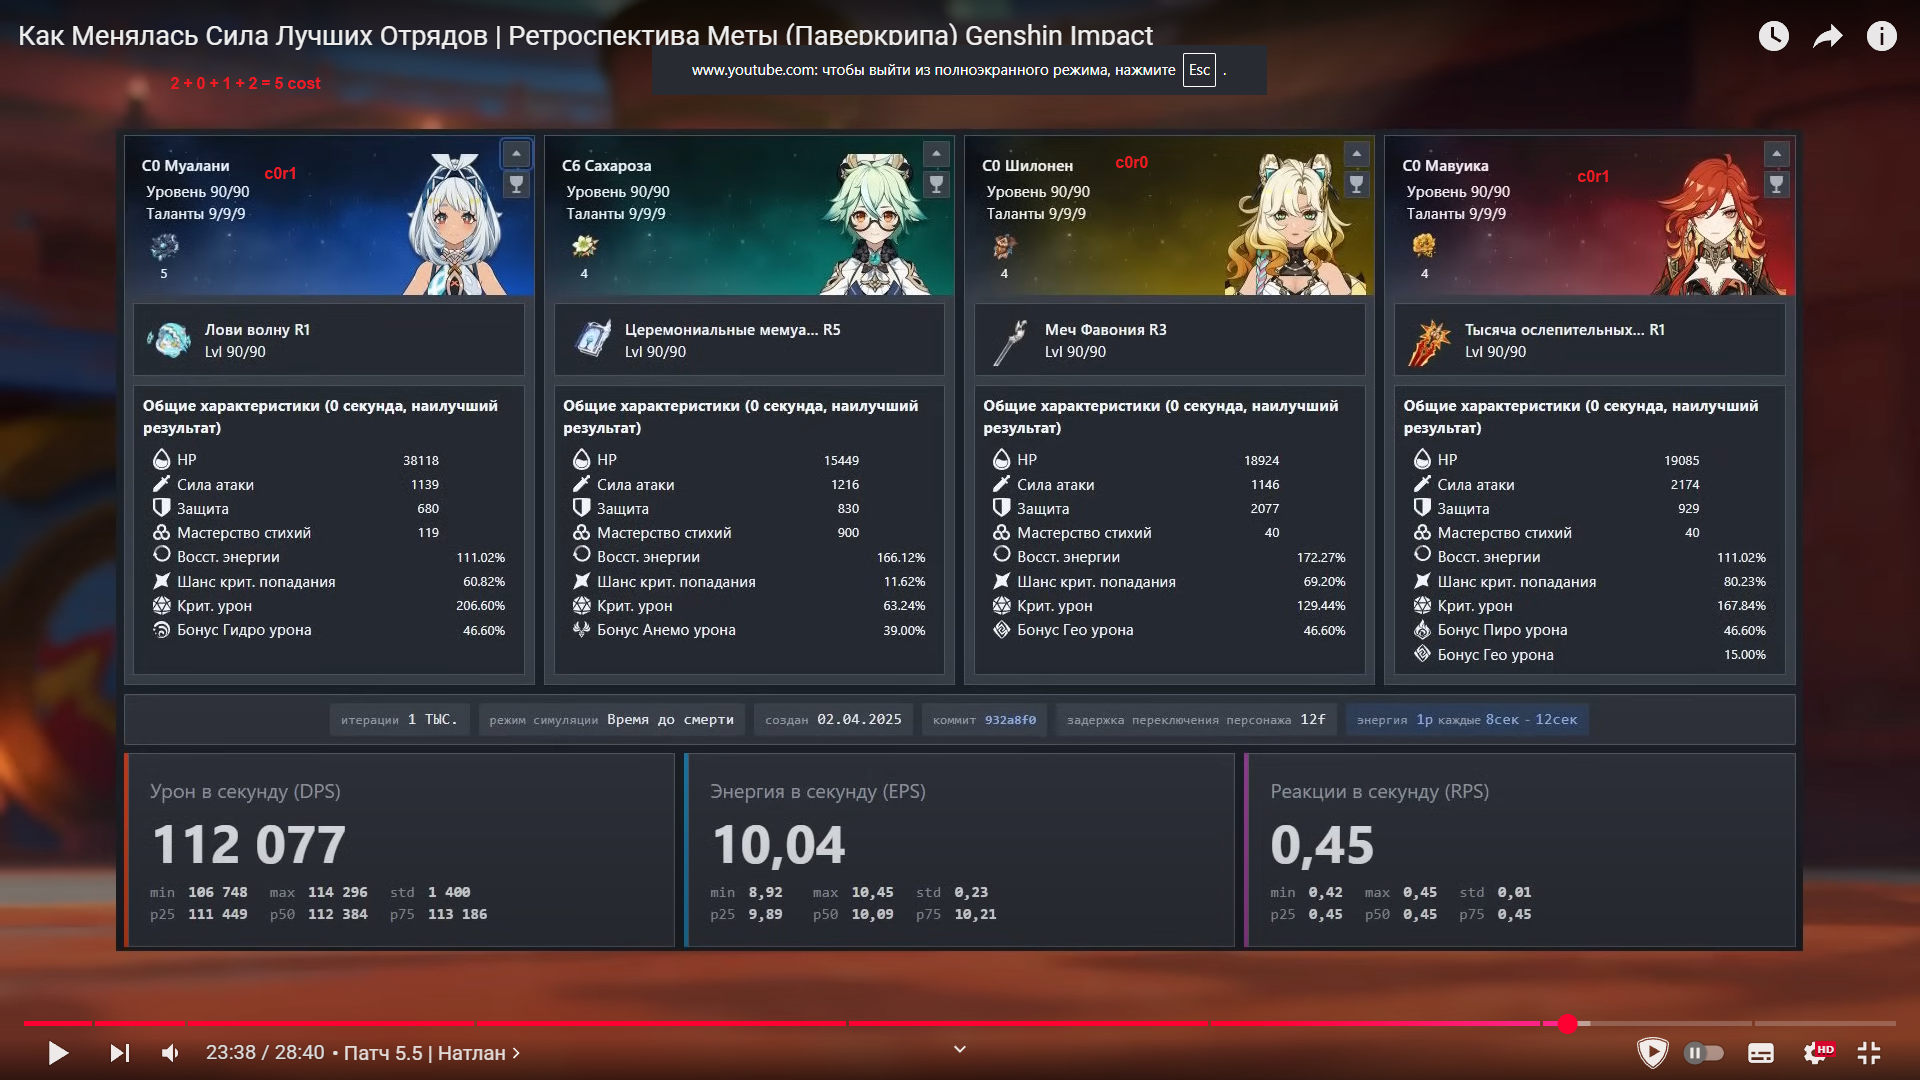Click the trophy icon on Муалани card
Screen dimensions: 1920x1080
(x=516, y=185)
